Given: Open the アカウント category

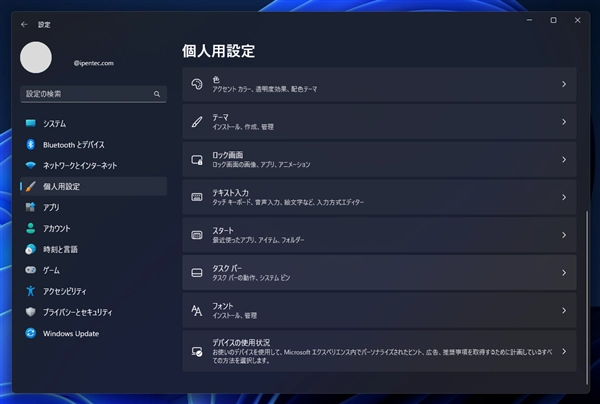Looking at the screenshot, I should click(x=93, y=228).
